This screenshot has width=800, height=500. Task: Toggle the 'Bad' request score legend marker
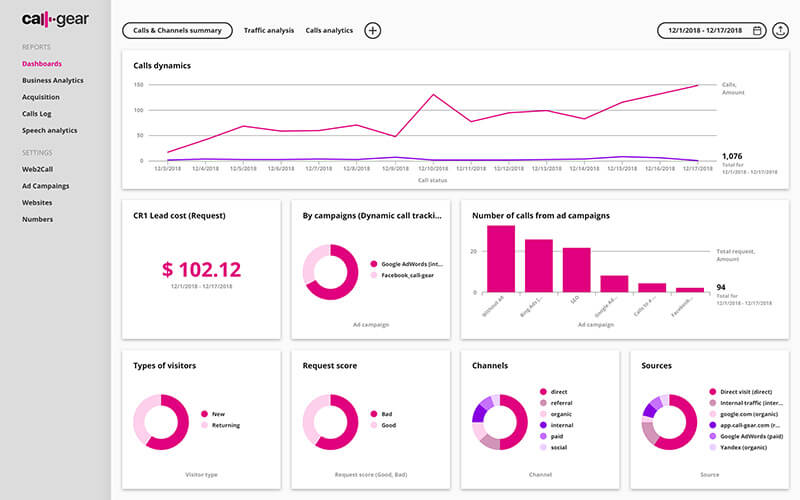374,413
